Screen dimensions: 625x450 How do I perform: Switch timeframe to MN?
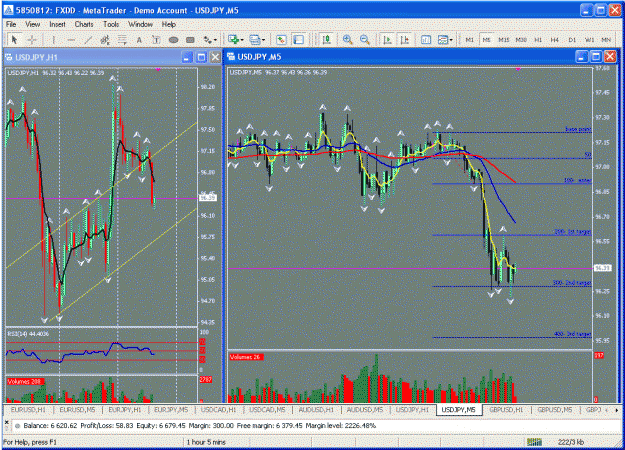point(606,40)
